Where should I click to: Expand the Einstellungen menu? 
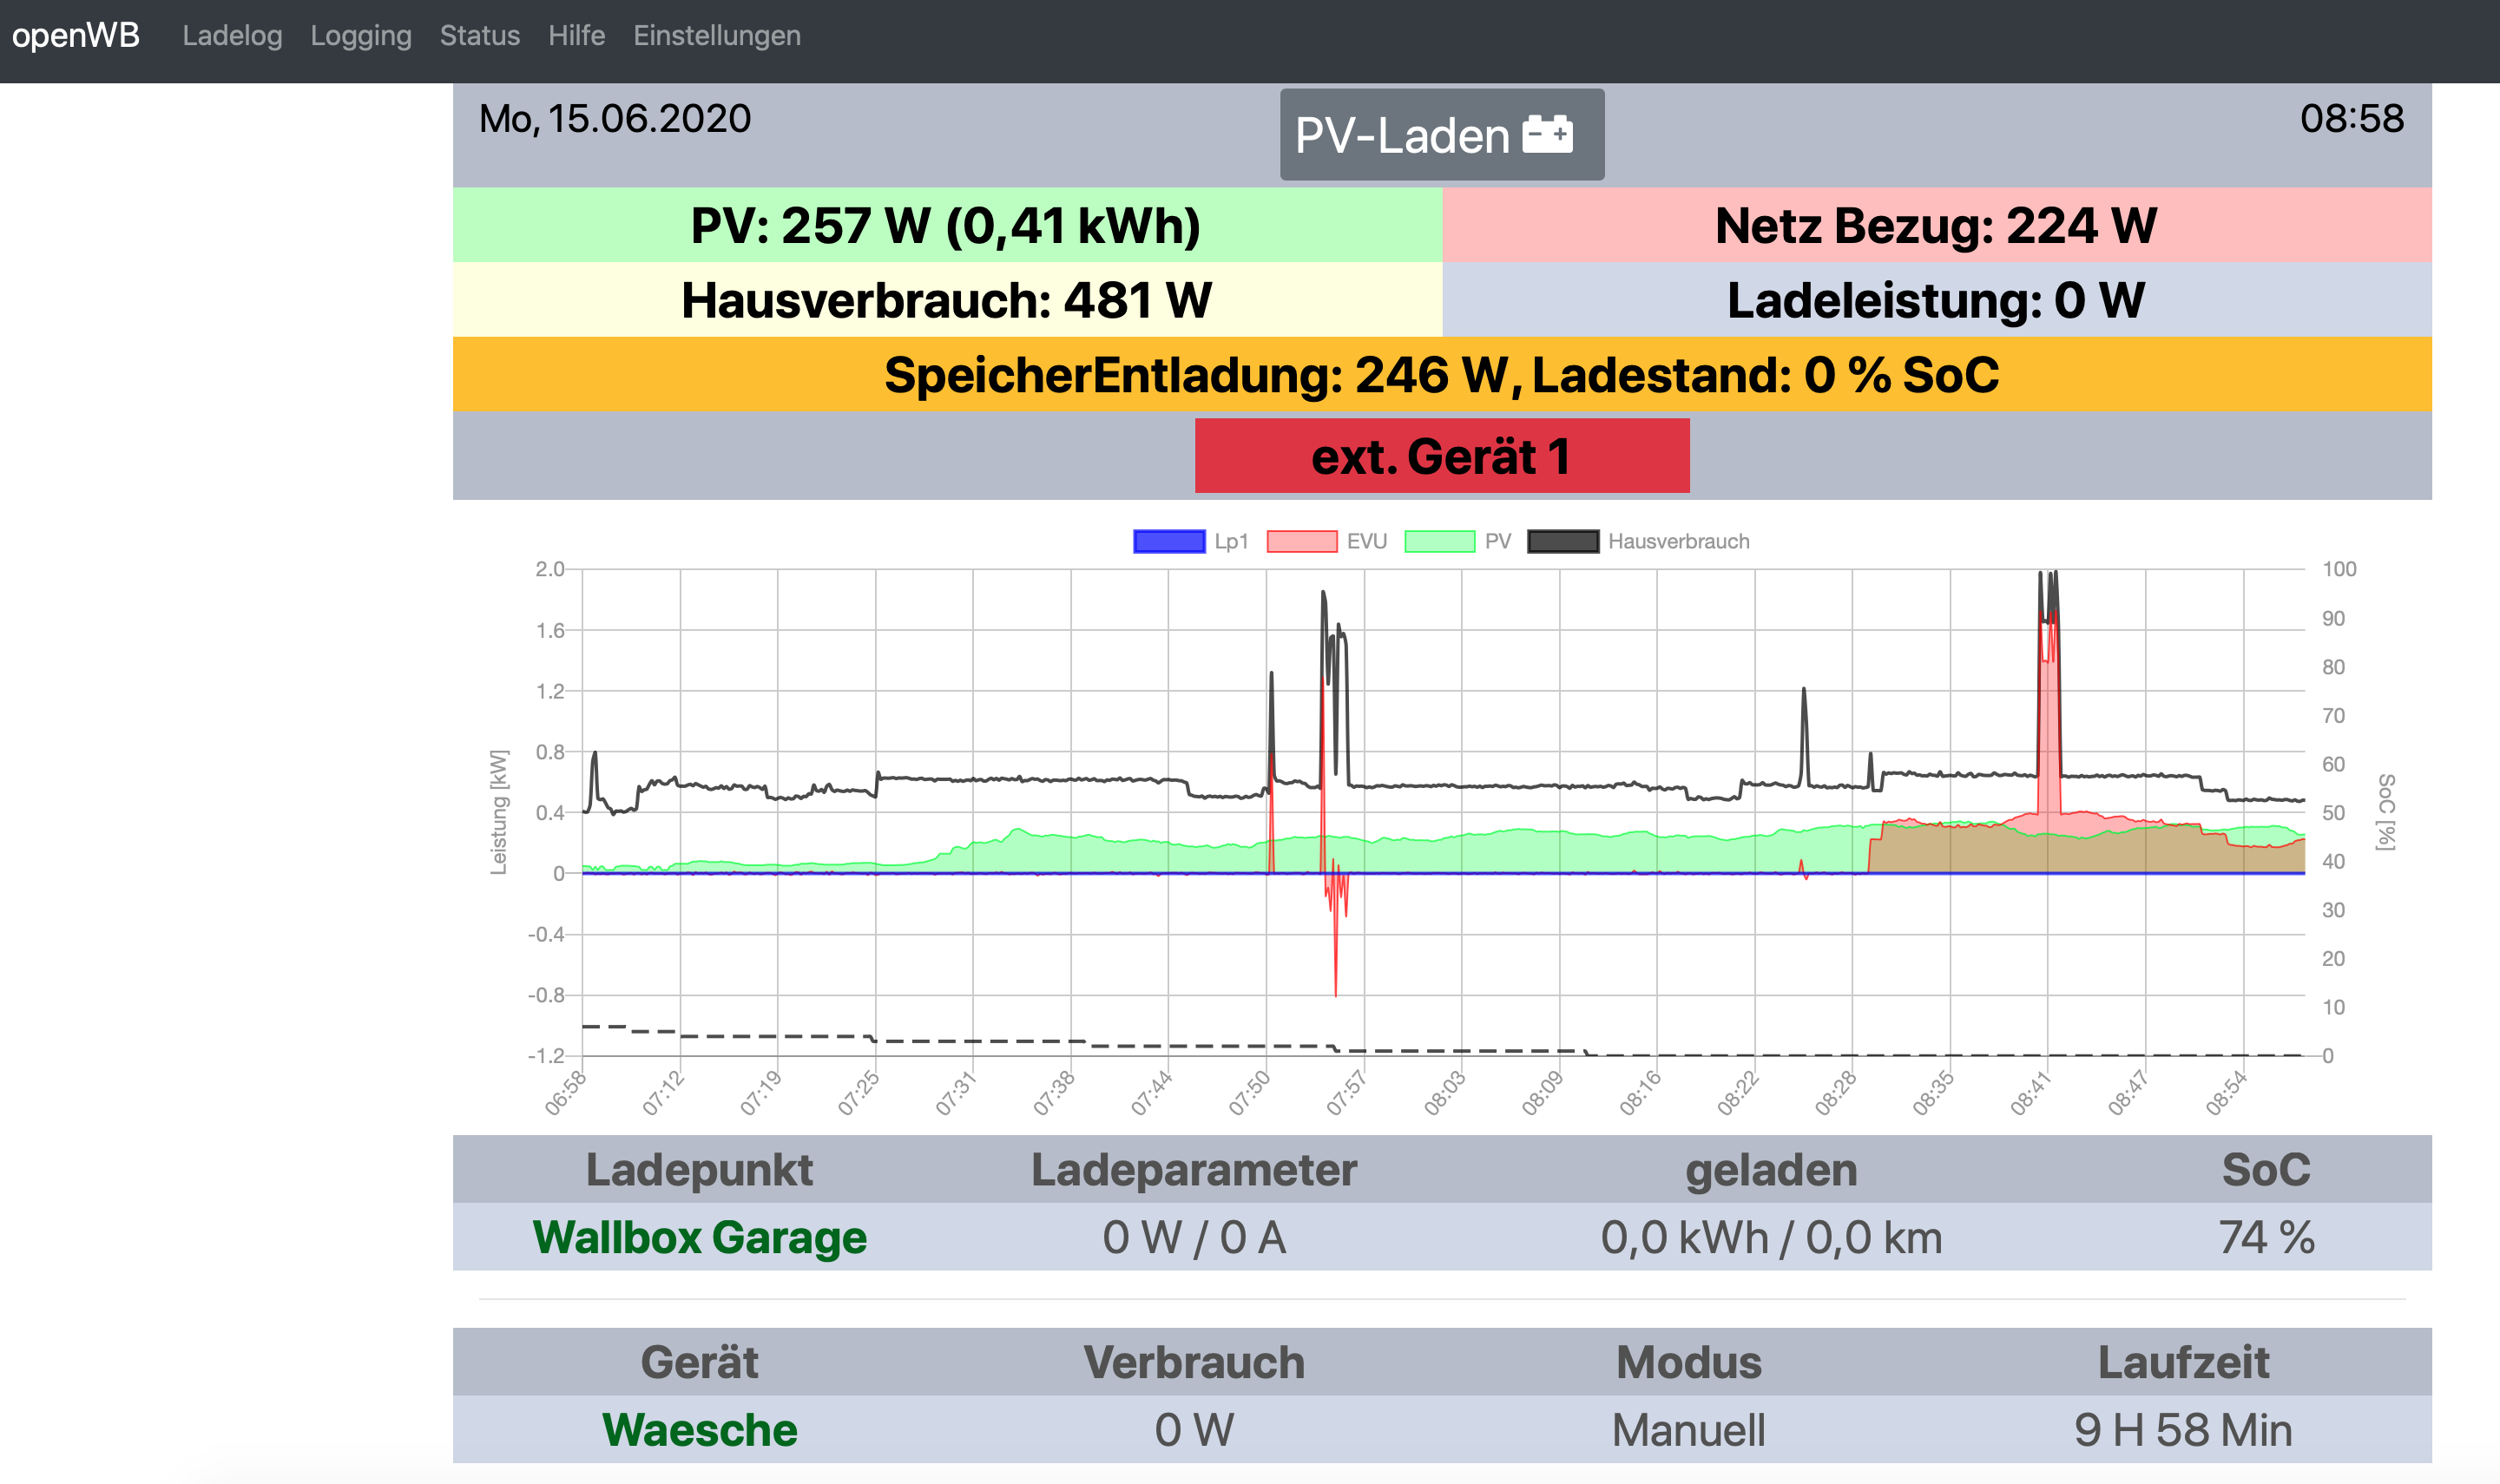716,36
